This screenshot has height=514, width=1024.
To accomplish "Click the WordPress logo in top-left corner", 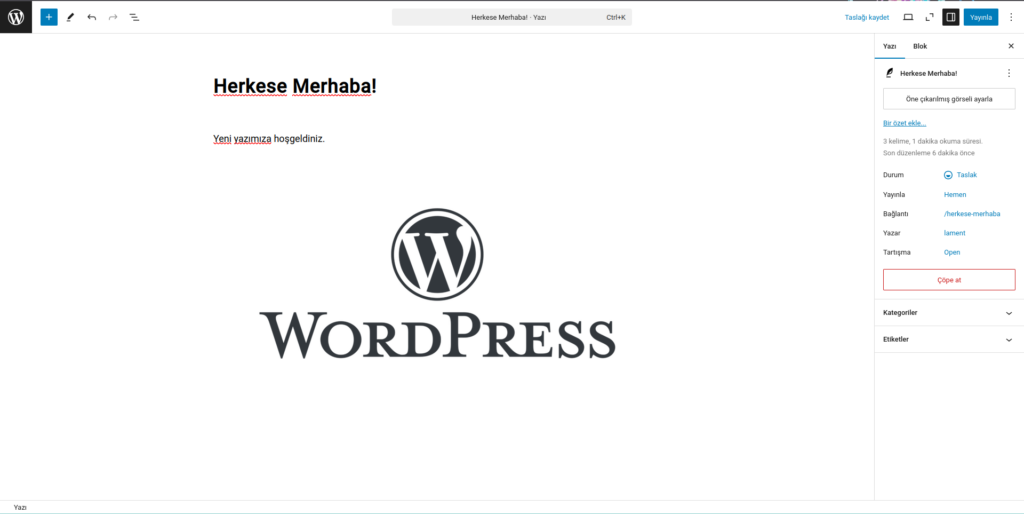I will (x=16, y=17).
